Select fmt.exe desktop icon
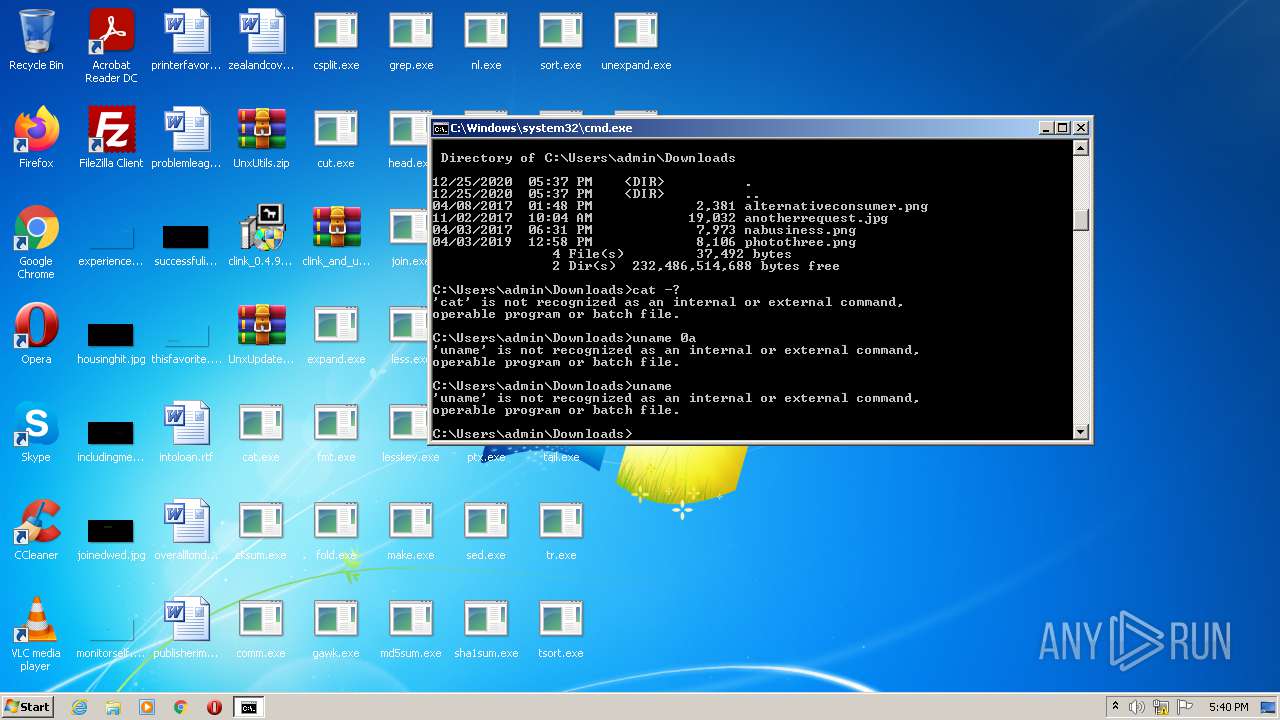 click(336, 432)
